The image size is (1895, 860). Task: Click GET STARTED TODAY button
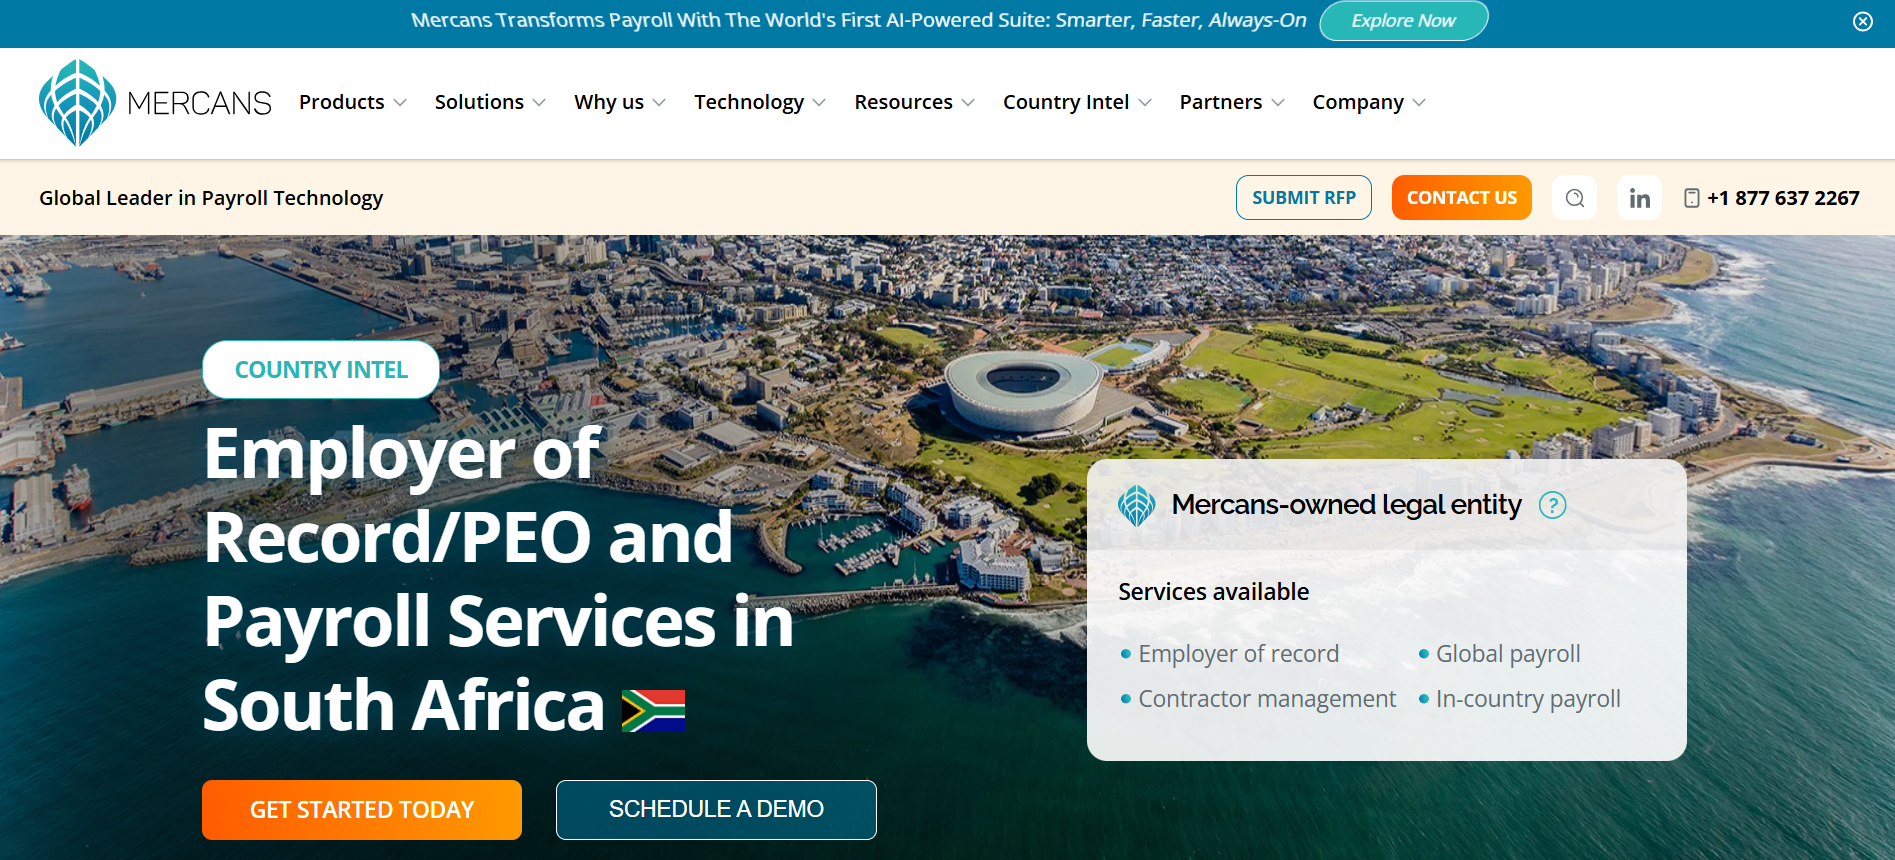click(362, 810)
